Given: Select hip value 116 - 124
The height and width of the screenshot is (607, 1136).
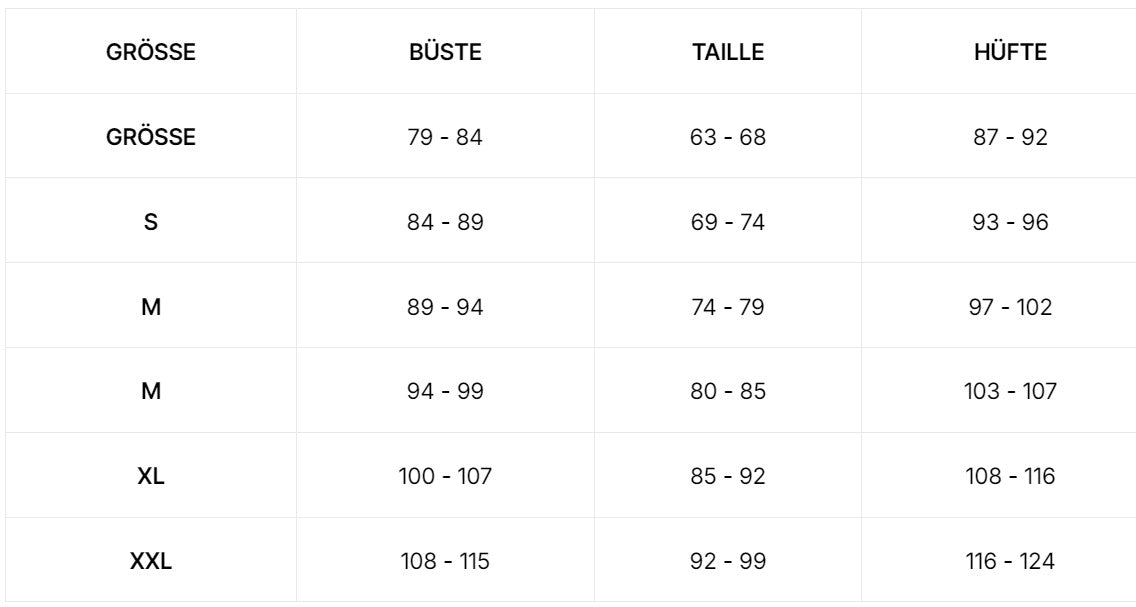Looking at the screenshot, I should (1010, 561).
